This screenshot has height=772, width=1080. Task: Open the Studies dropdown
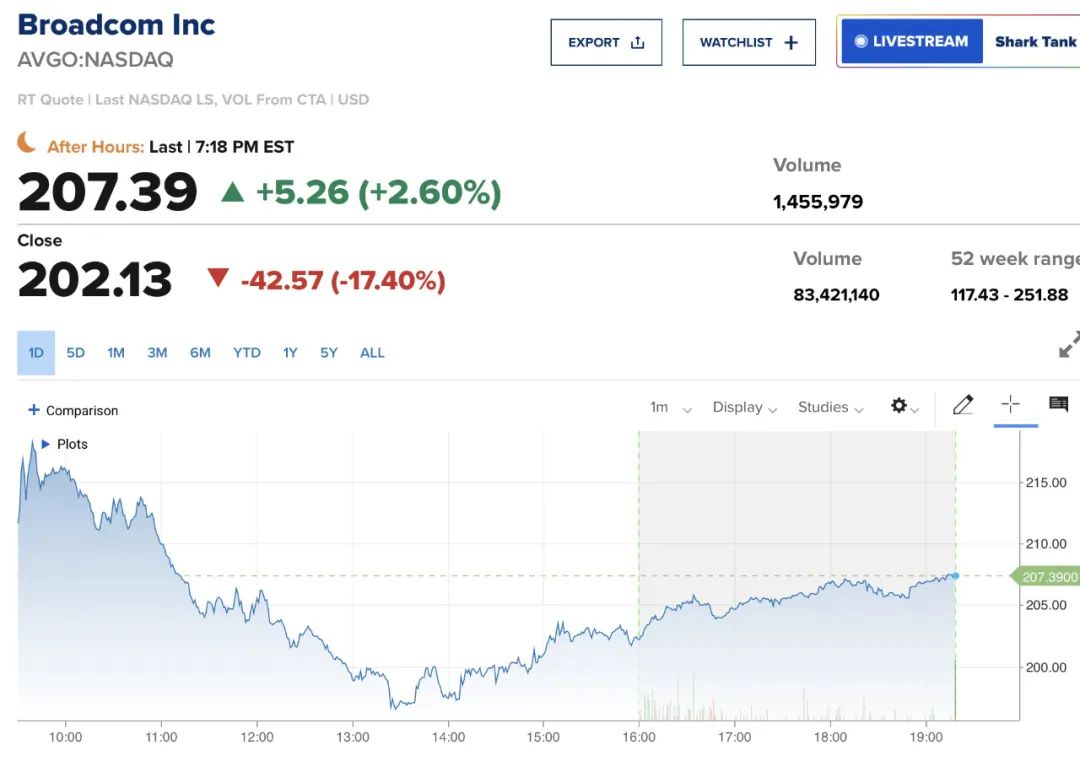click(830, 407)
